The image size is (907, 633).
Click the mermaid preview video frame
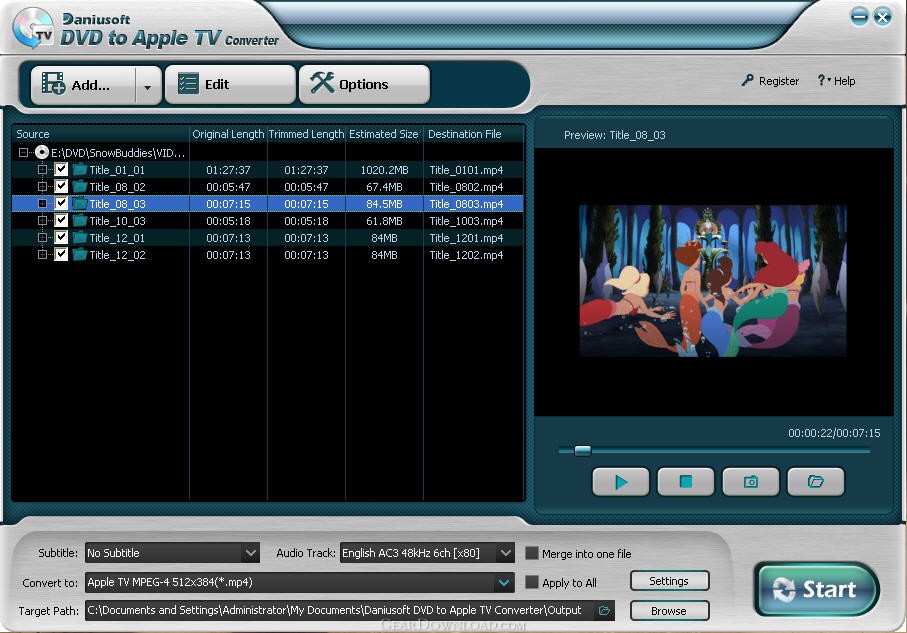[x=713, y=281]
